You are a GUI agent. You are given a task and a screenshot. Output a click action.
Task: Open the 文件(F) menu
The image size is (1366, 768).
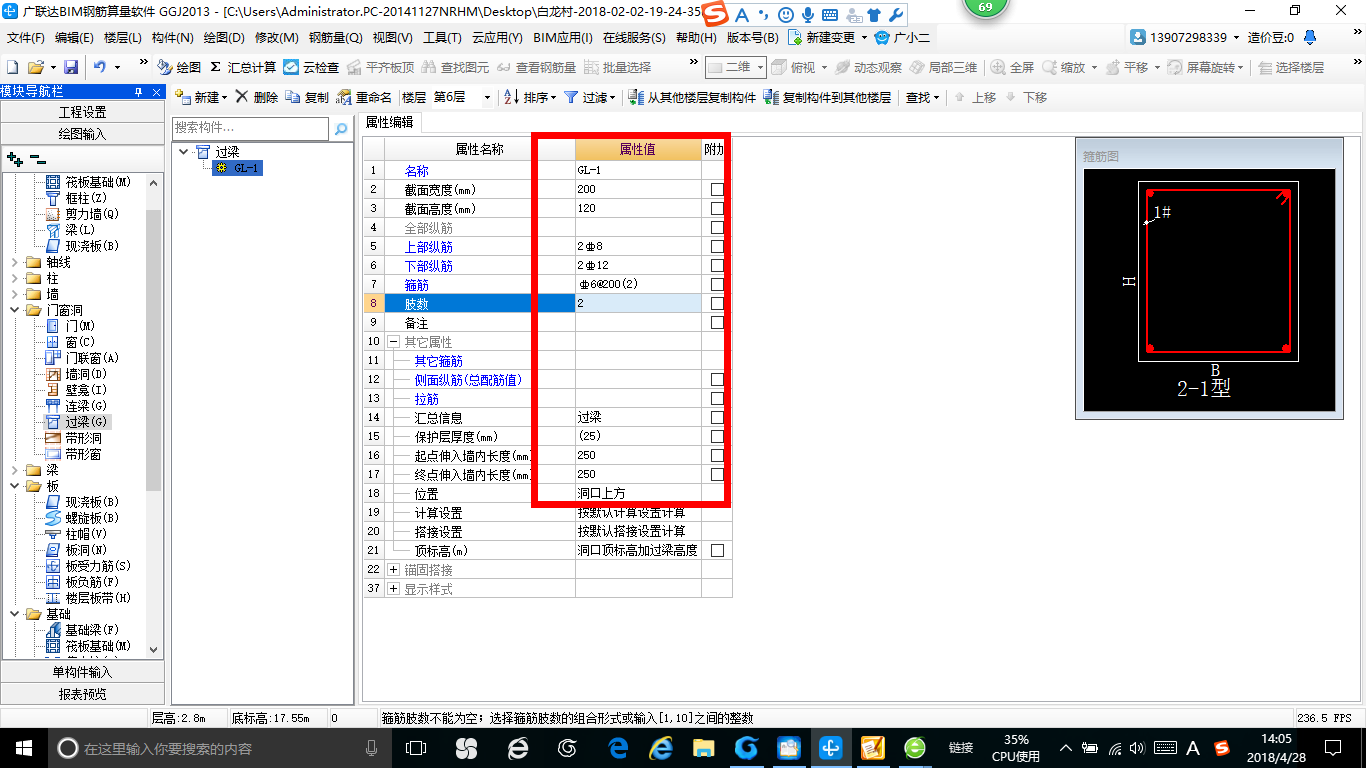26,38
